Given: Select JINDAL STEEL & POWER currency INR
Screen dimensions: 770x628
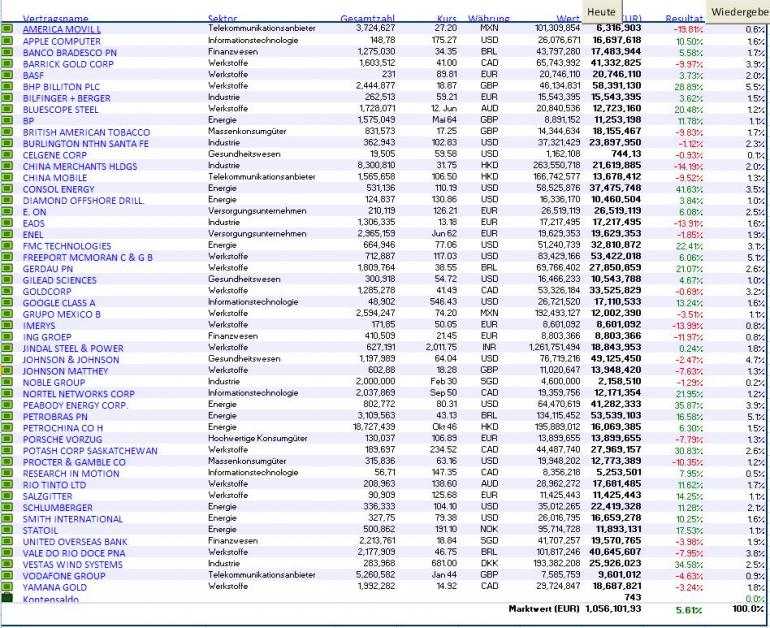Looking at the screenshot, I should tap(490, 347).
